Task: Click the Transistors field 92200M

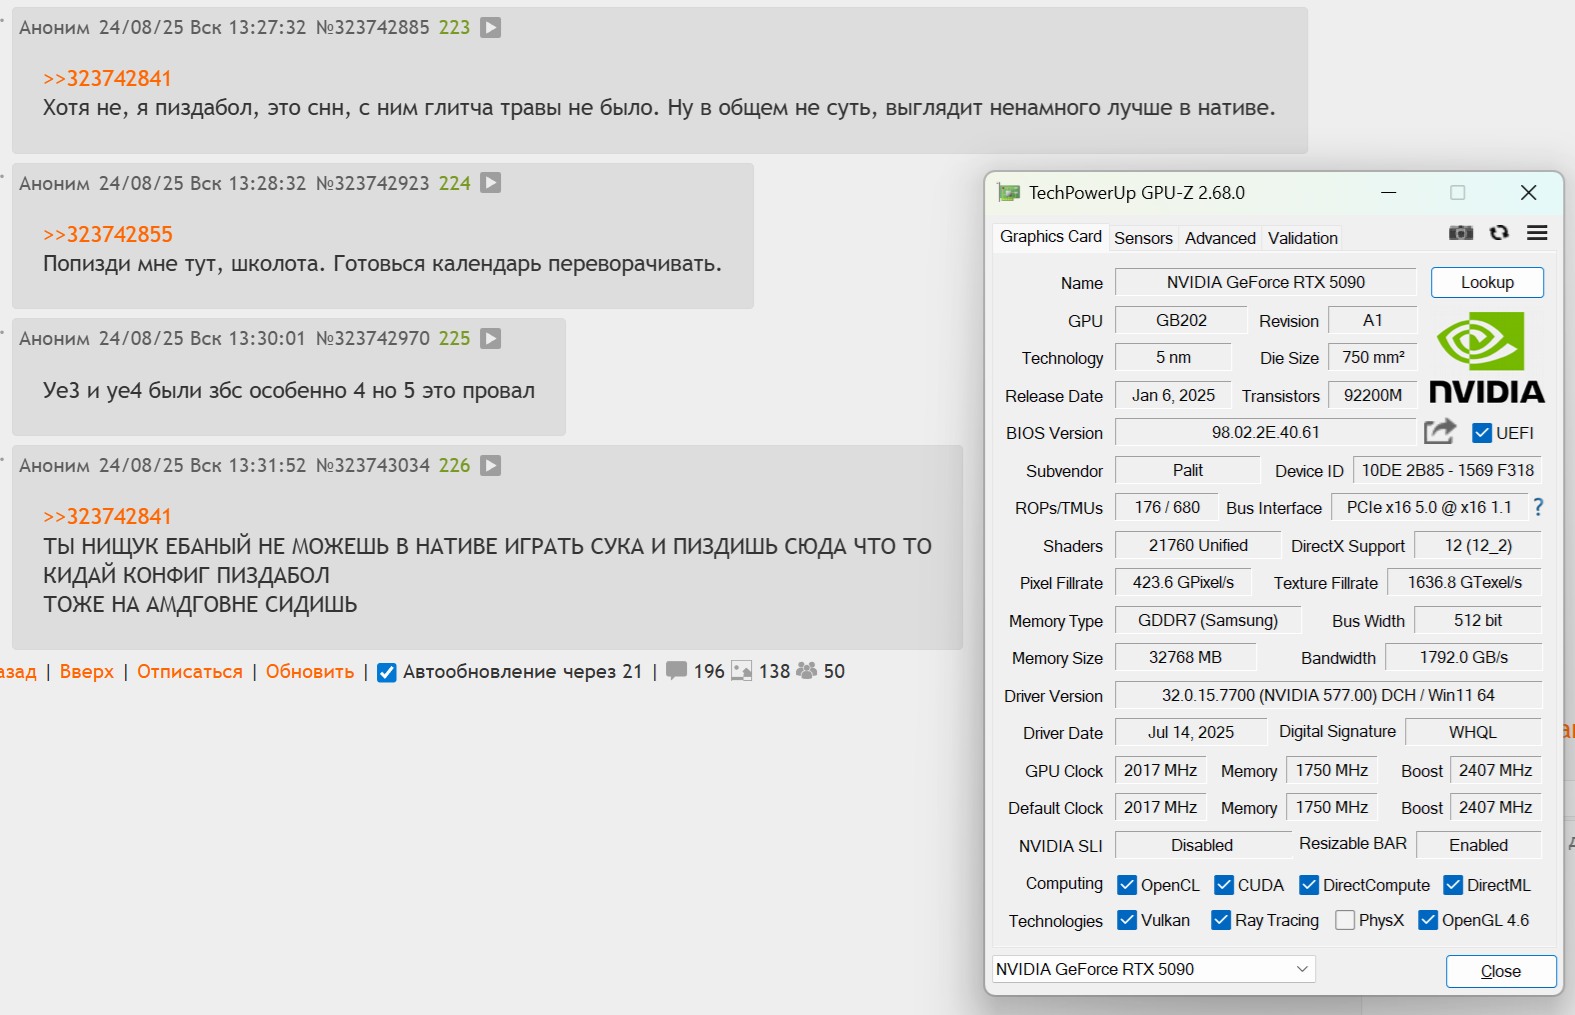Action: (1373, 395)
